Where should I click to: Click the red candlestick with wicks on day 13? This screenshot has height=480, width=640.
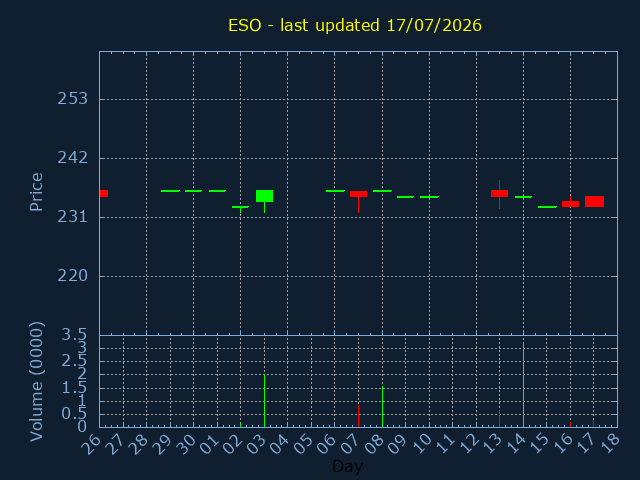pos(499,193)
